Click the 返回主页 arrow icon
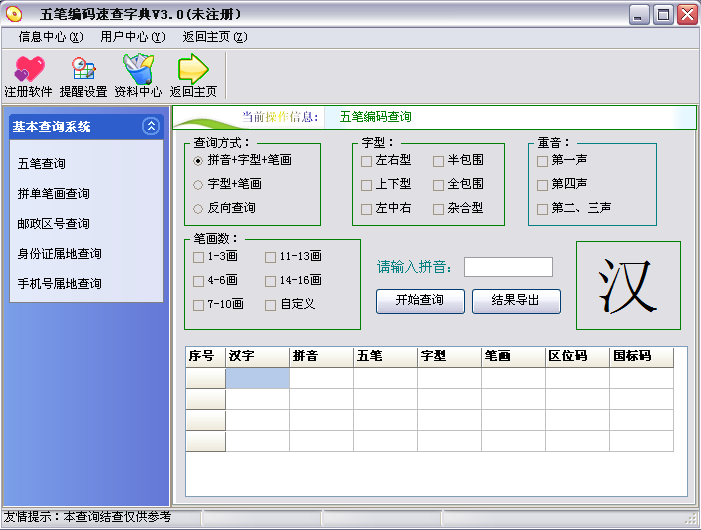The width and height of the screenshot is (701, 530). point(193,68)
